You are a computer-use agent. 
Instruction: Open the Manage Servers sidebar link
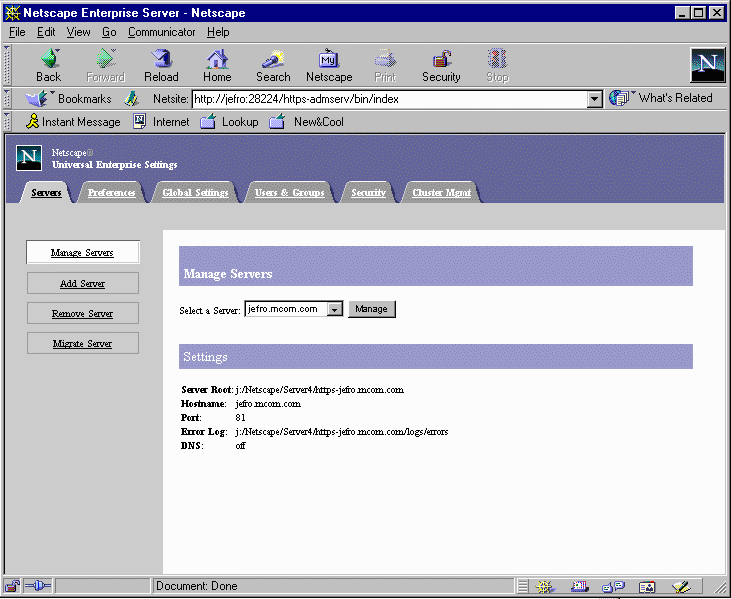83,252
